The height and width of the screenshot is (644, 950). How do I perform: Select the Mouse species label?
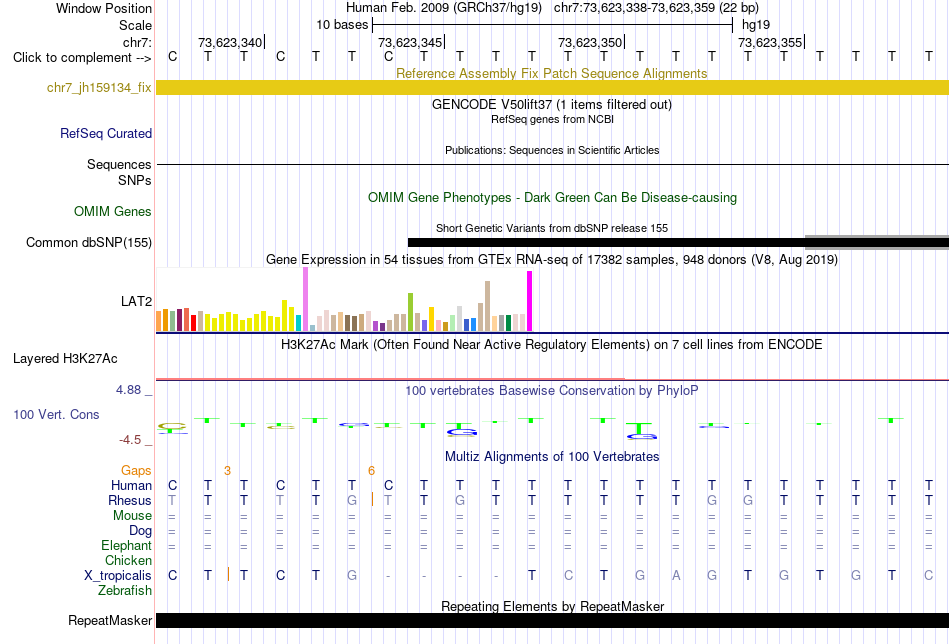tap(132, 516)
